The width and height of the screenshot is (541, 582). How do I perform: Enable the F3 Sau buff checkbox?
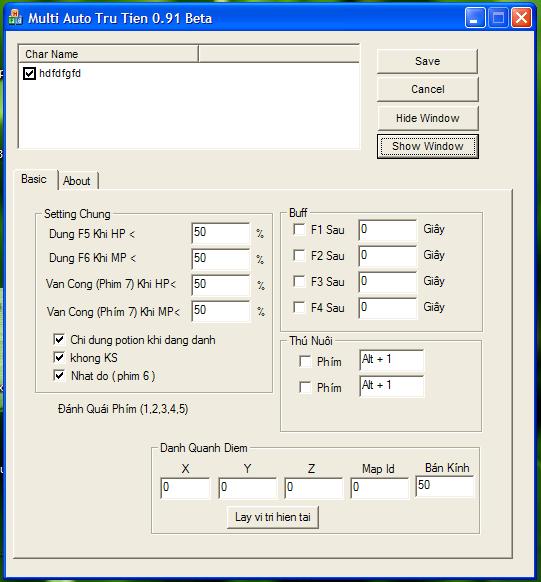coord(299,281)
